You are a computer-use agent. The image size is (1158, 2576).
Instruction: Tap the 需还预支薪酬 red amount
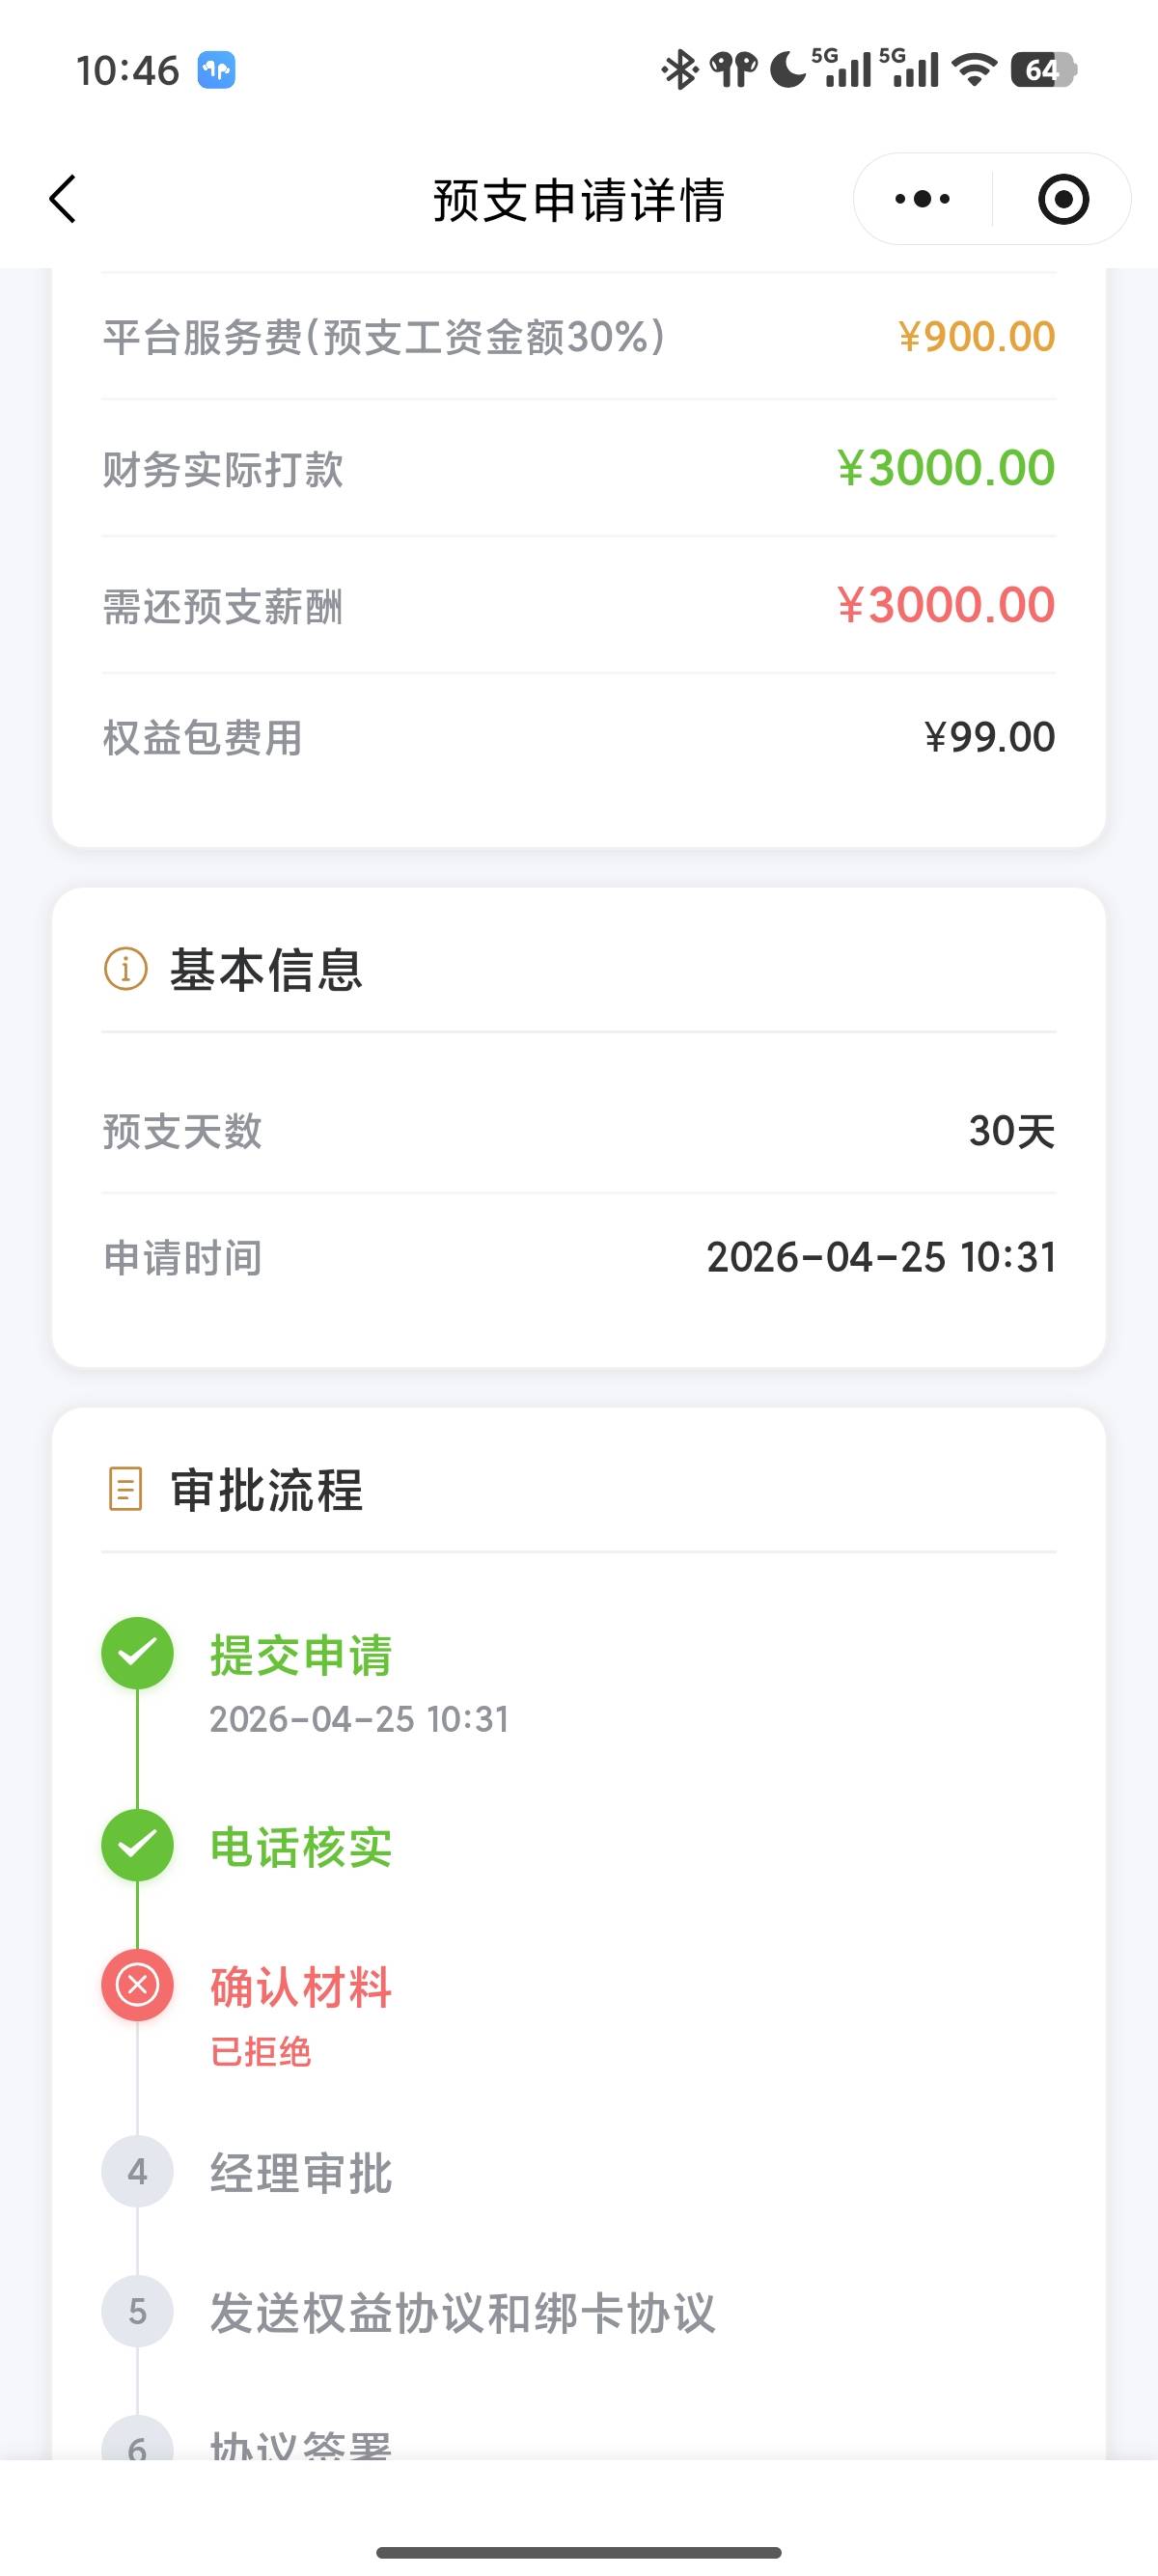pos(946,605)
